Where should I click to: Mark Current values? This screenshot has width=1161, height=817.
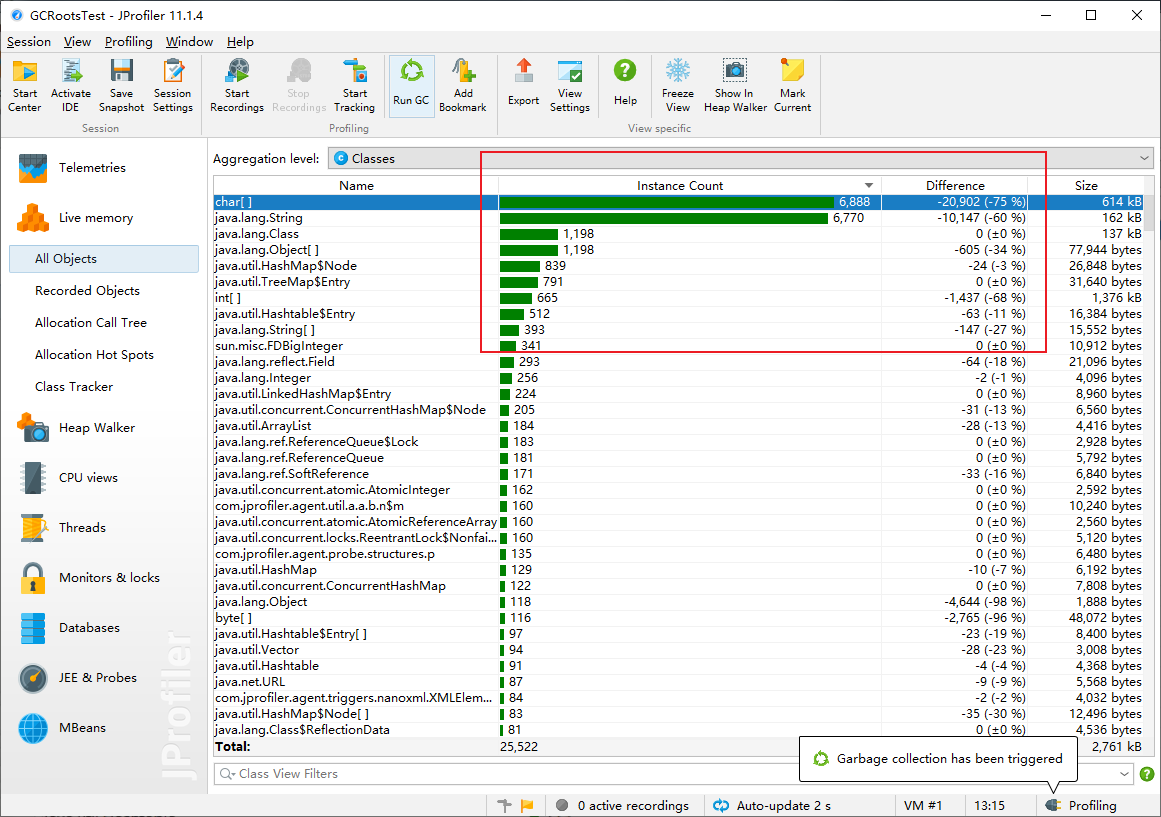tap(792, 86)
